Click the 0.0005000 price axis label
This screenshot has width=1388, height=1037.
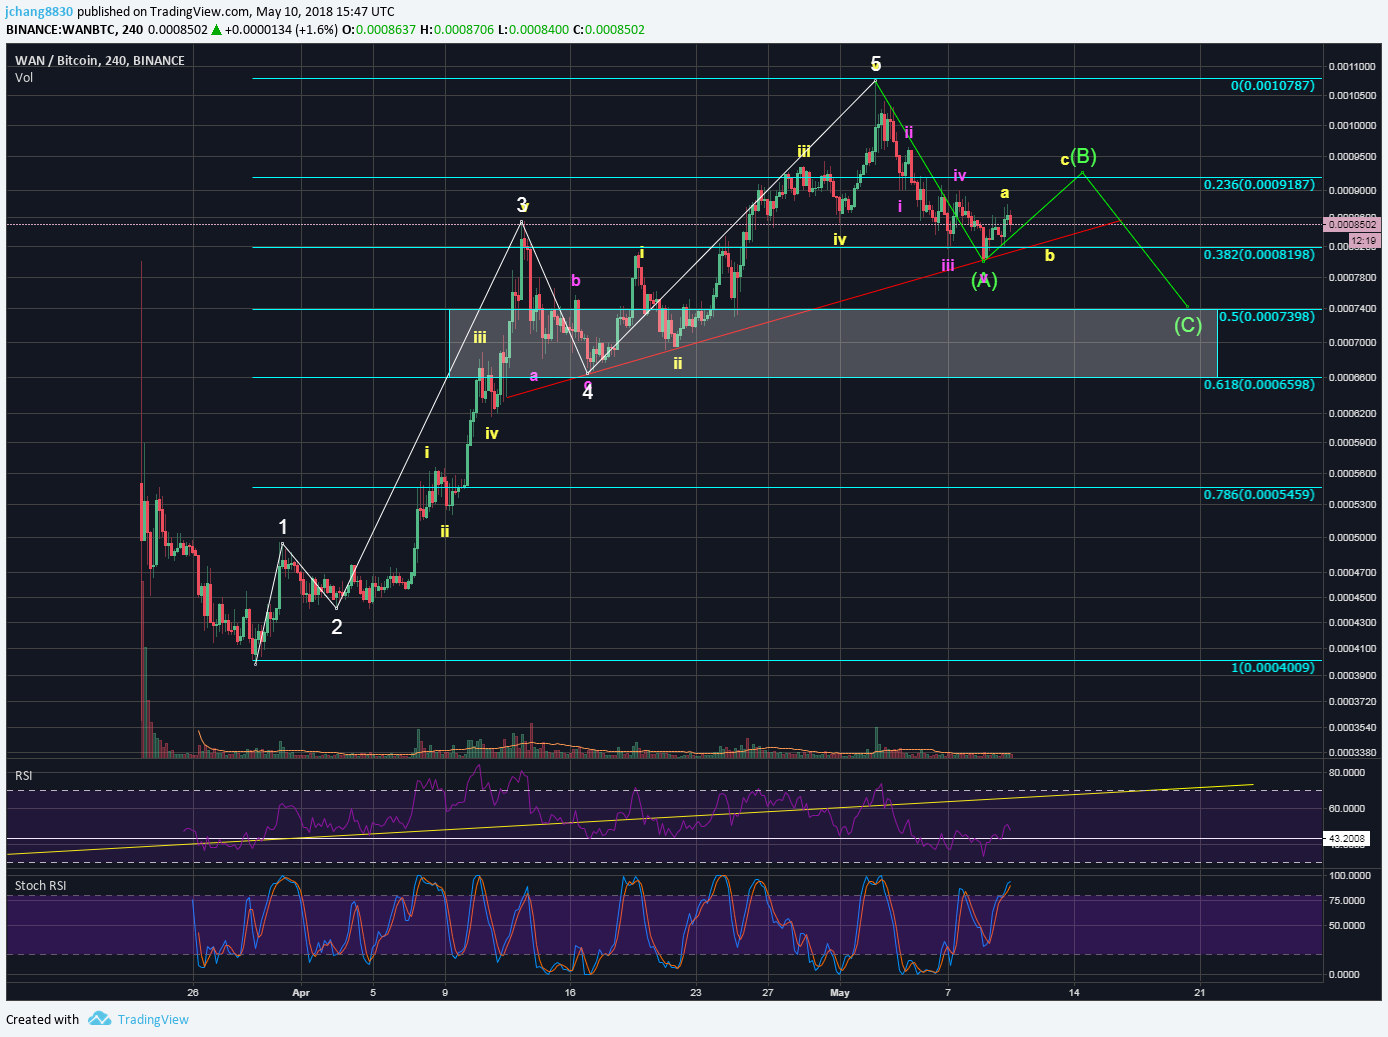click(x=1352, y=537)
